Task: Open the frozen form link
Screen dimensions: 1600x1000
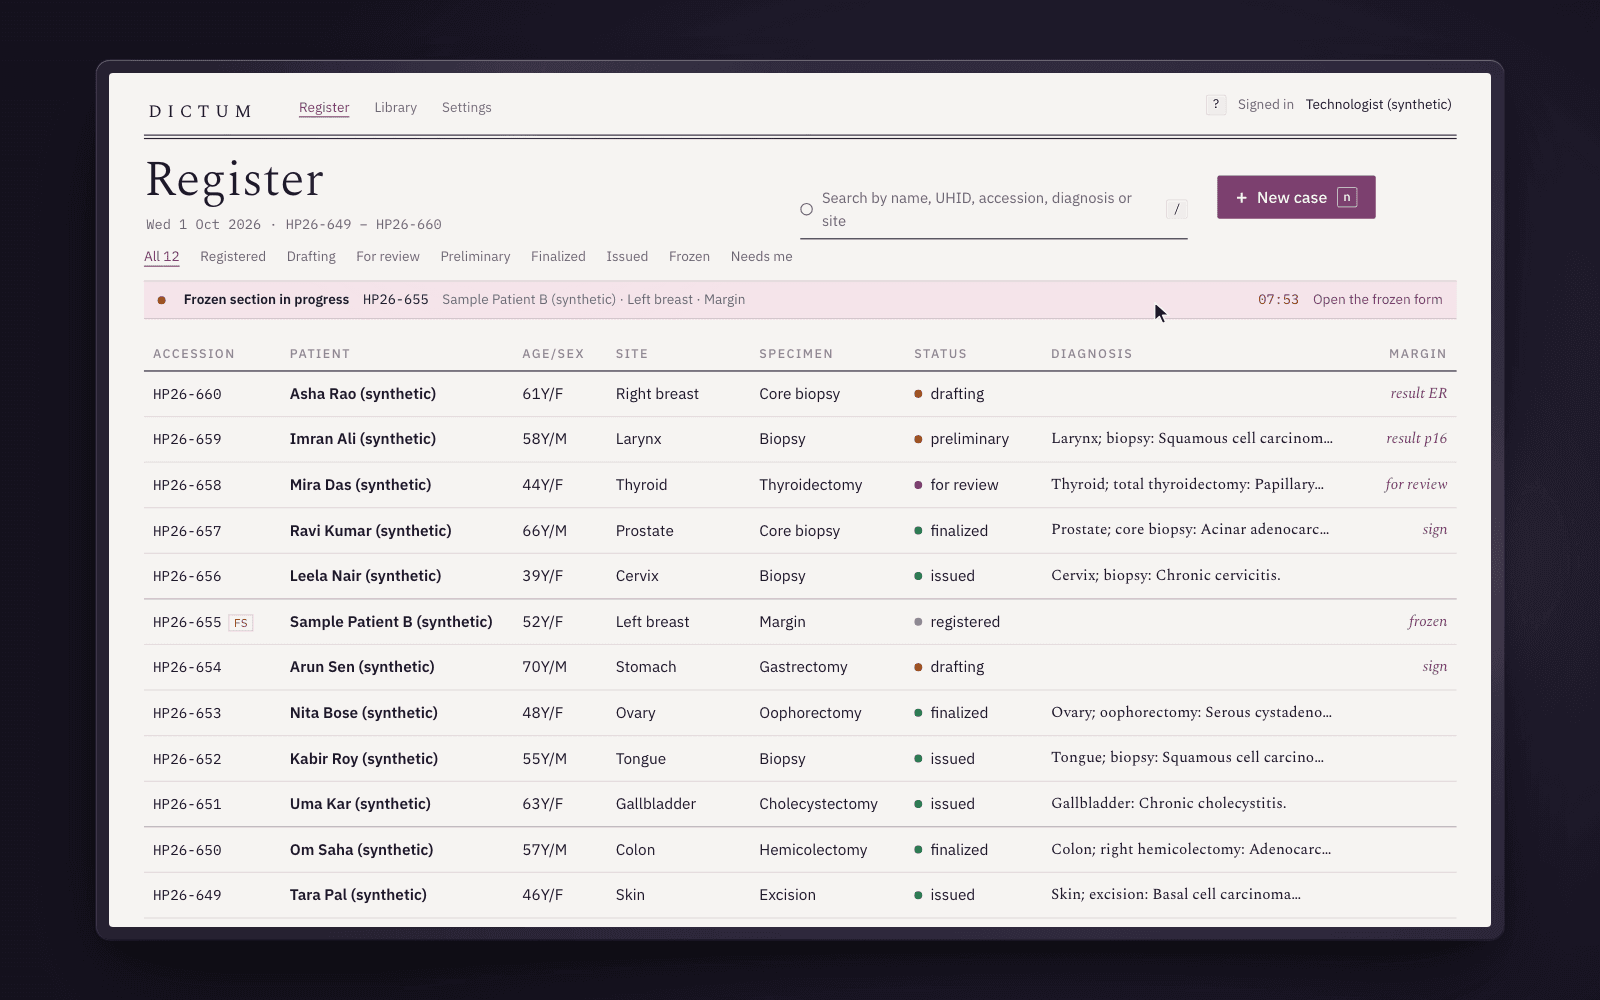Action: pos(1378,300)
